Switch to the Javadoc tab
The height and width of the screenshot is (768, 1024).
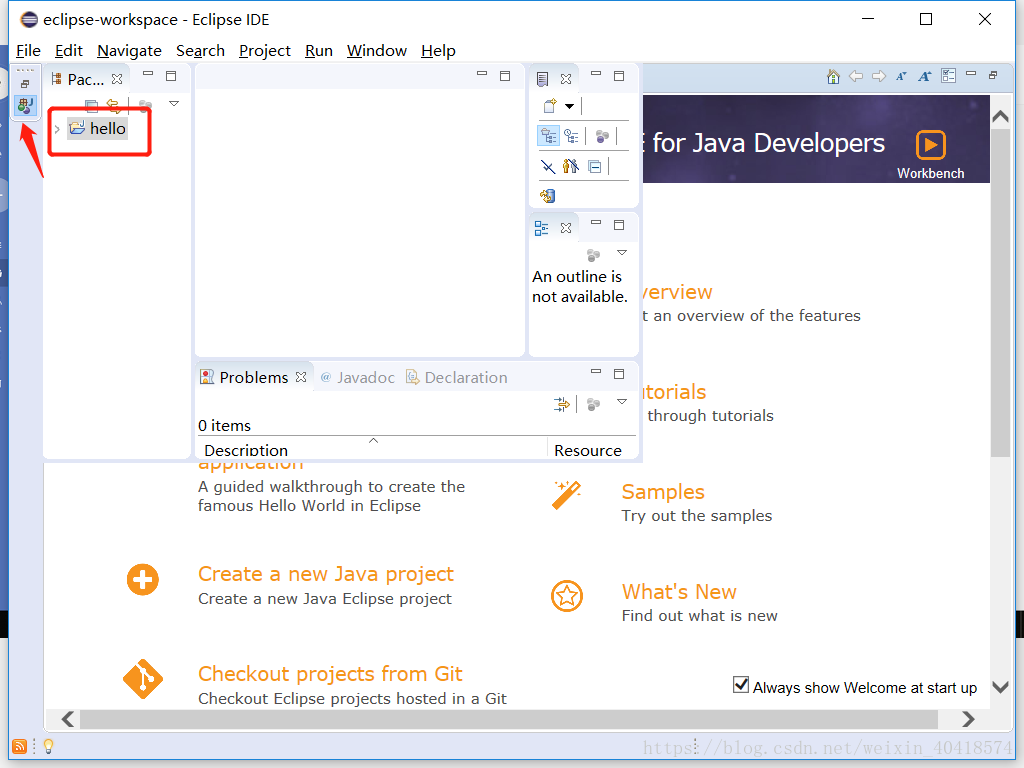point(358,377)
